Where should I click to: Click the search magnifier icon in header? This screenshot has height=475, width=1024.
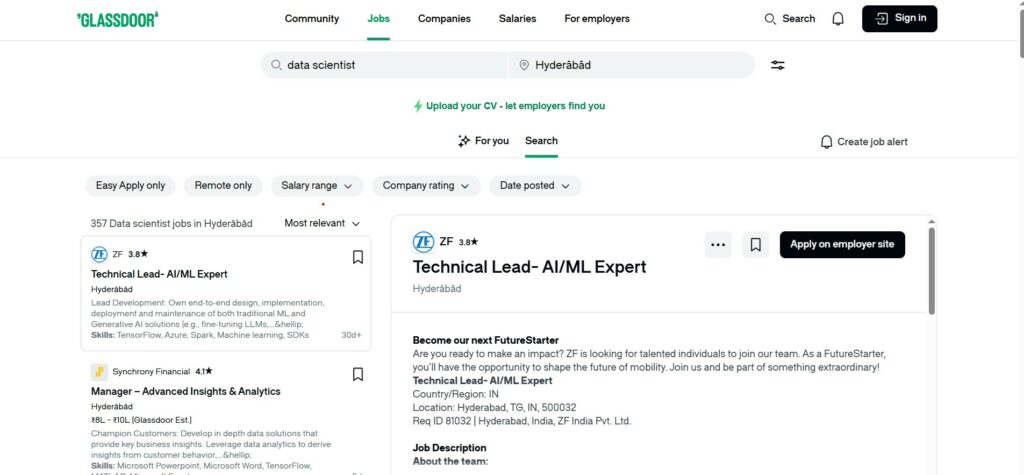(771, 19)
